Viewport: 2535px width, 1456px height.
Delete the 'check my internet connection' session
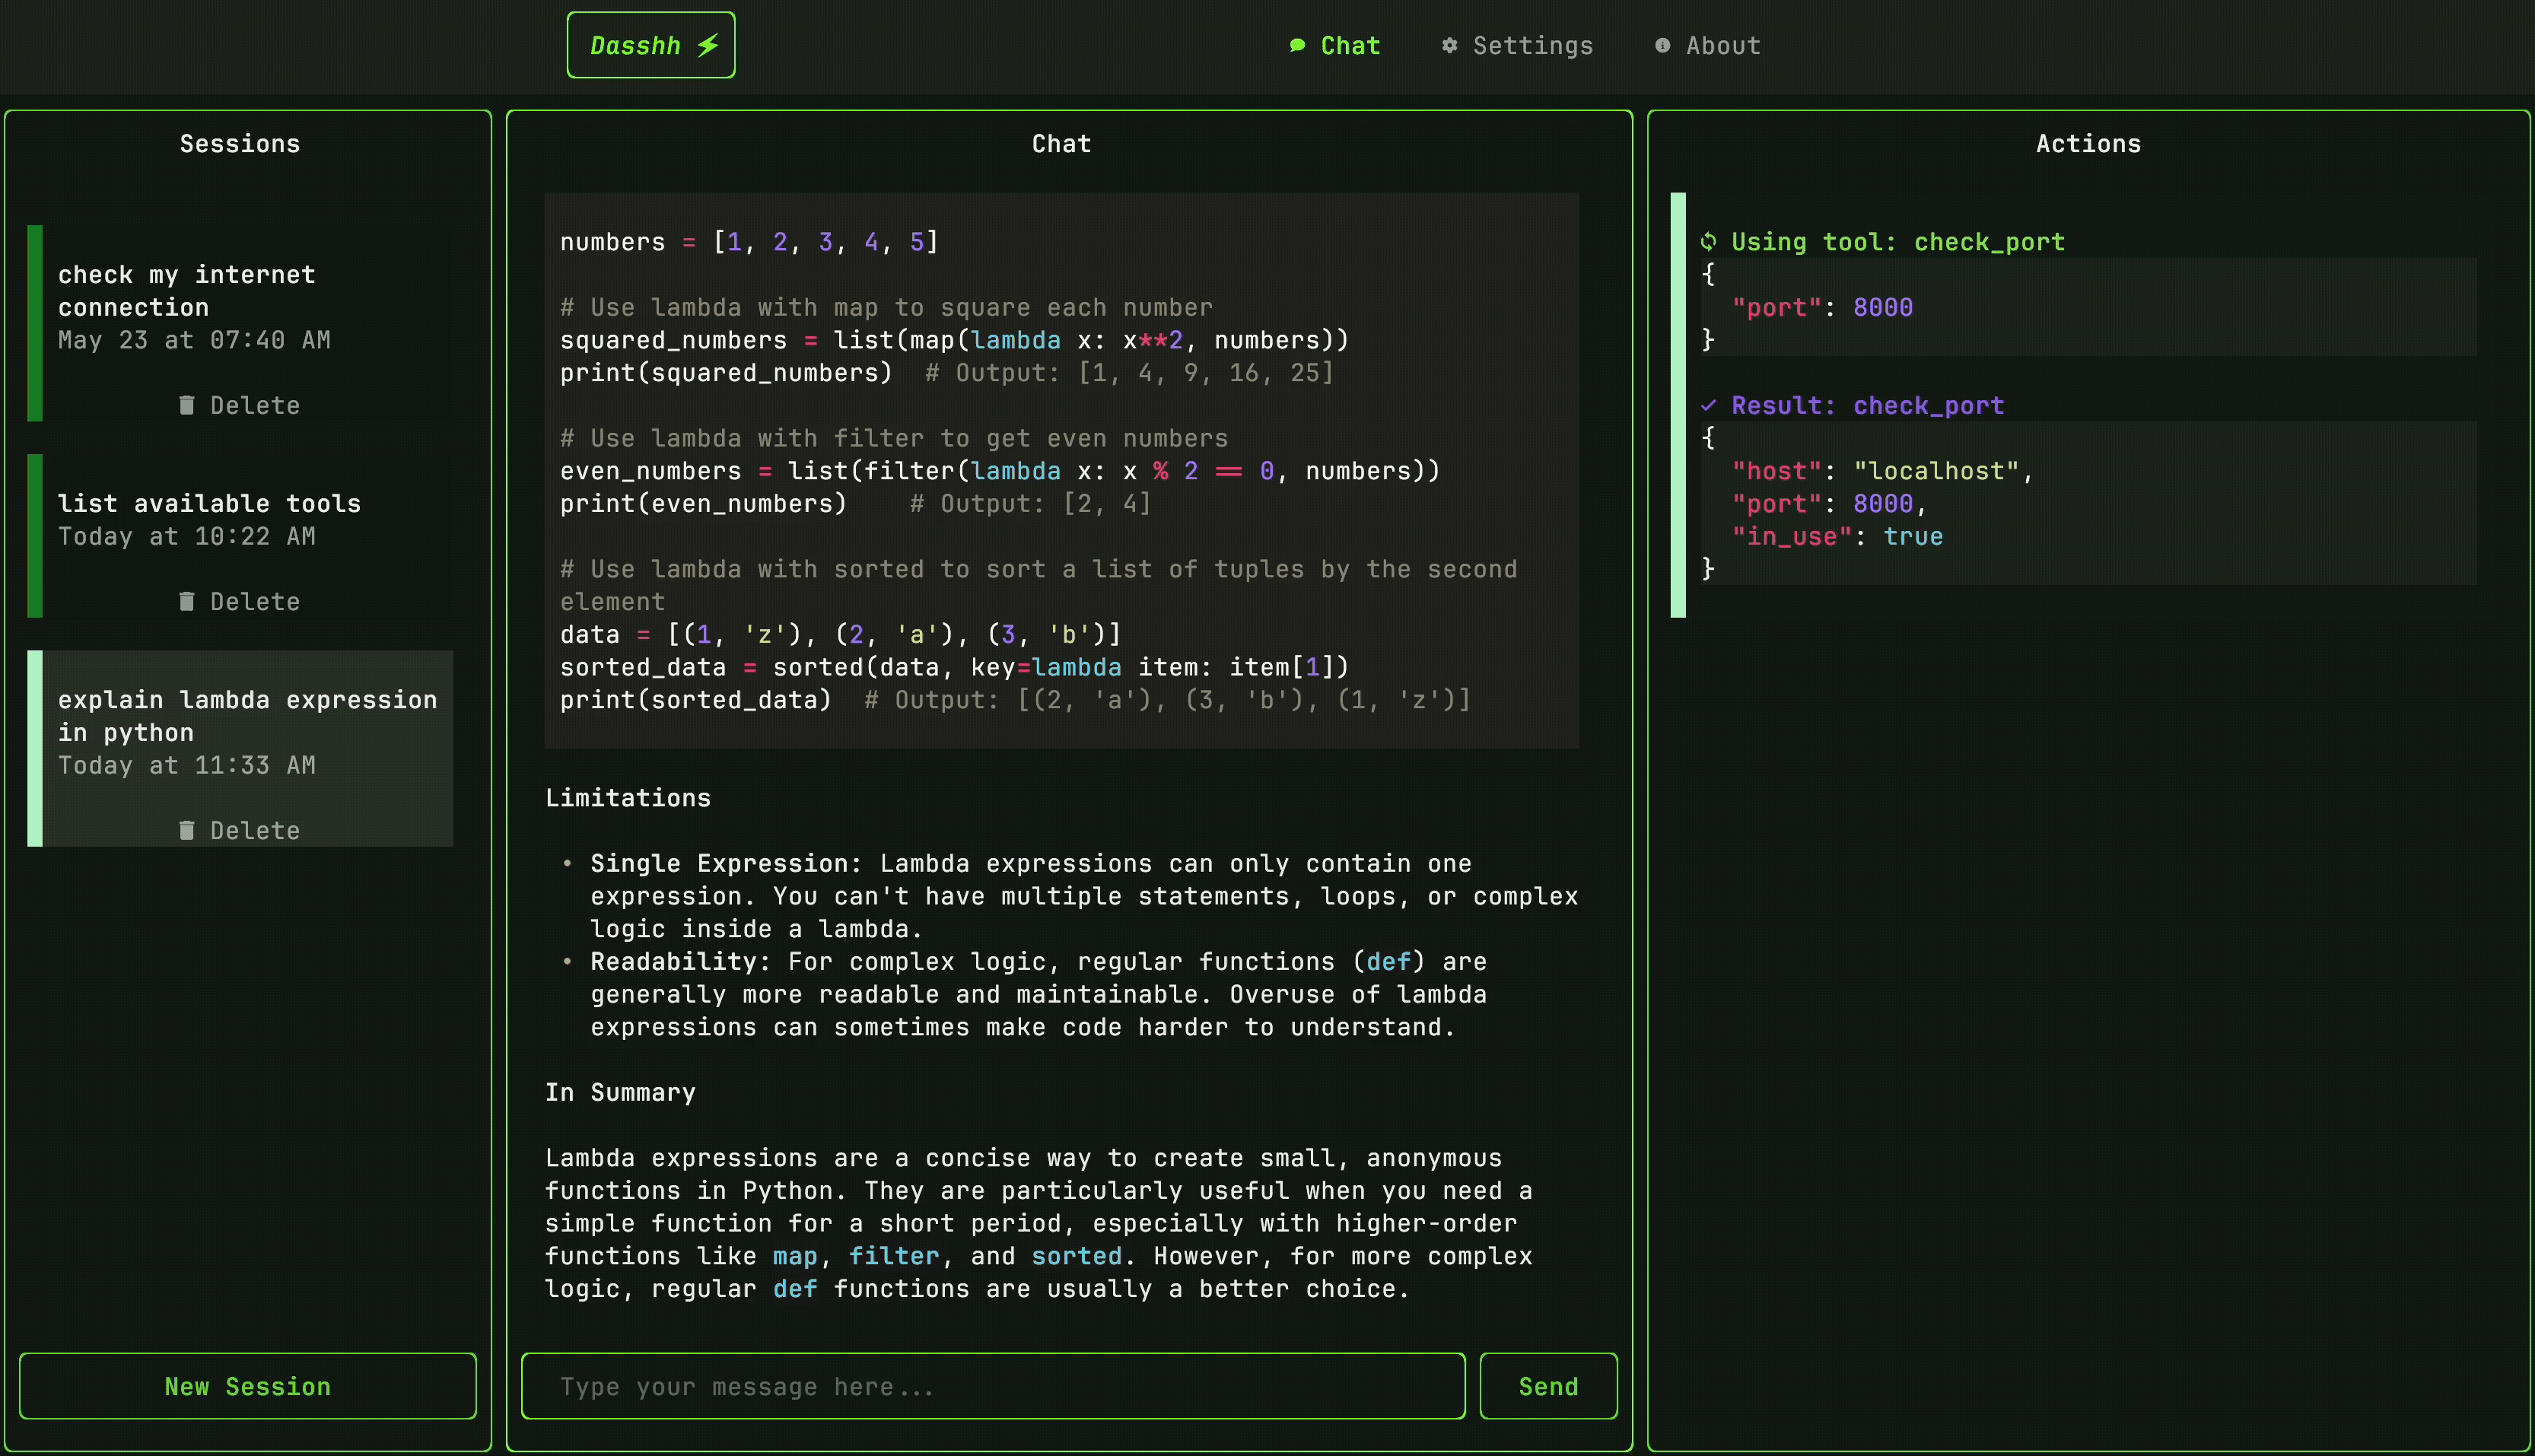(x=240, y=405)
